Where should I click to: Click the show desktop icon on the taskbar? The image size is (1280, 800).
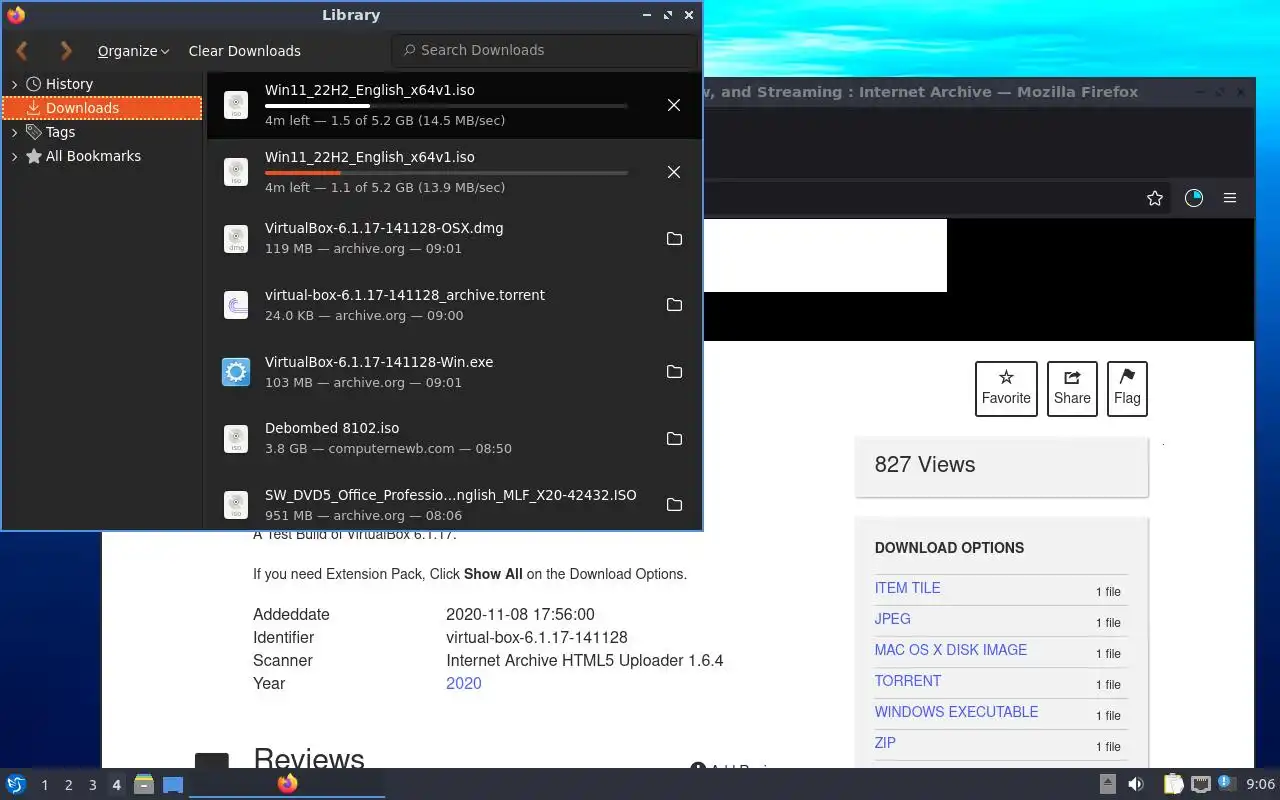(x=173, y=784)
